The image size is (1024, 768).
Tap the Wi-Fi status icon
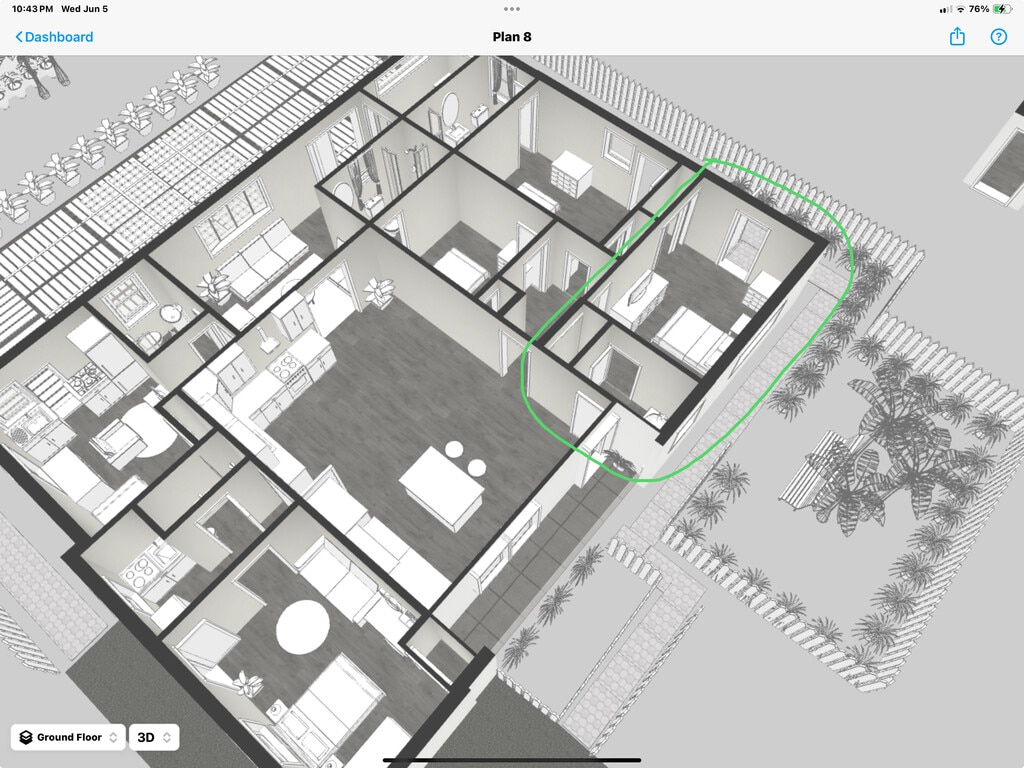pyautogui.click(x=960, y=9)
